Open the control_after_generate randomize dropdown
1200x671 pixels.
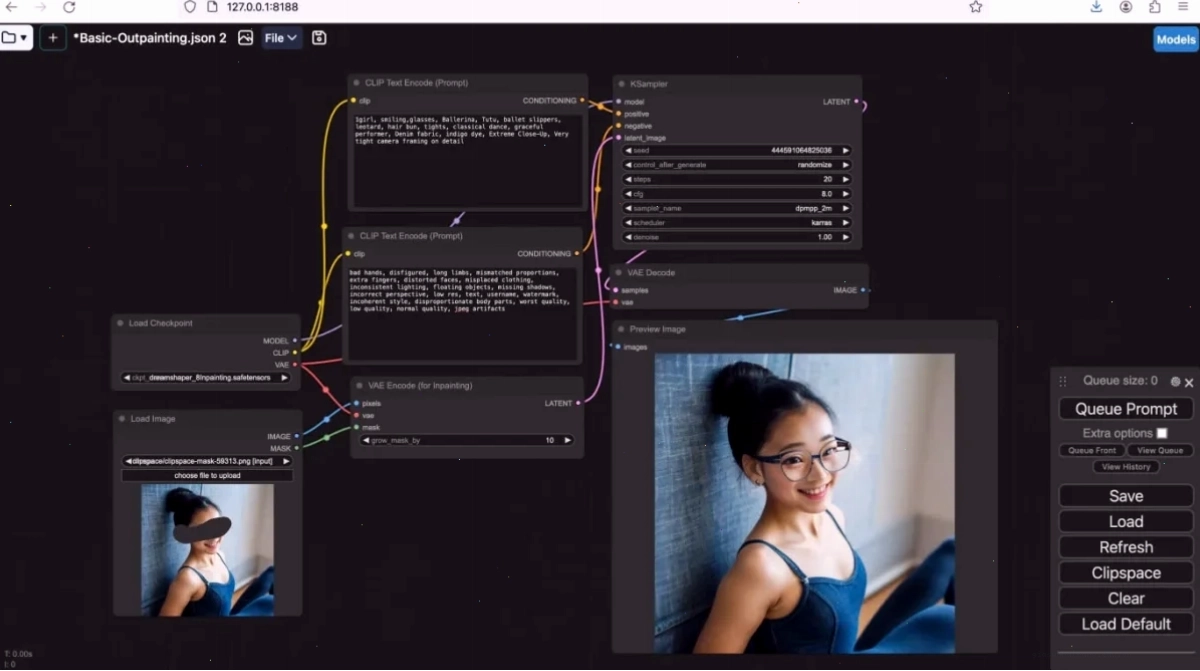[x=736, y=165]
